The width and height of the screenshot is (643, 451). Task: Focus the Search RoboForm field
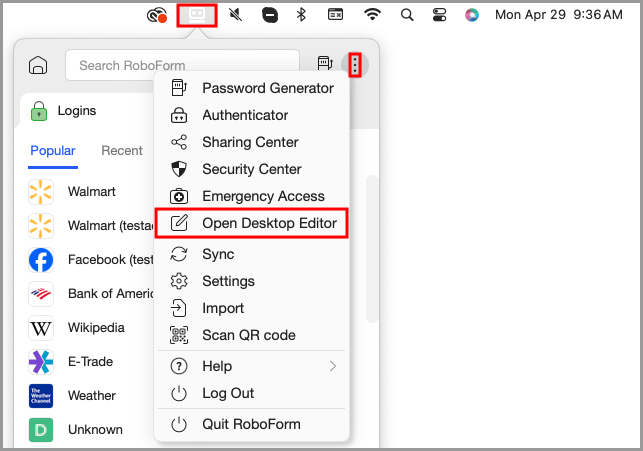182,65
